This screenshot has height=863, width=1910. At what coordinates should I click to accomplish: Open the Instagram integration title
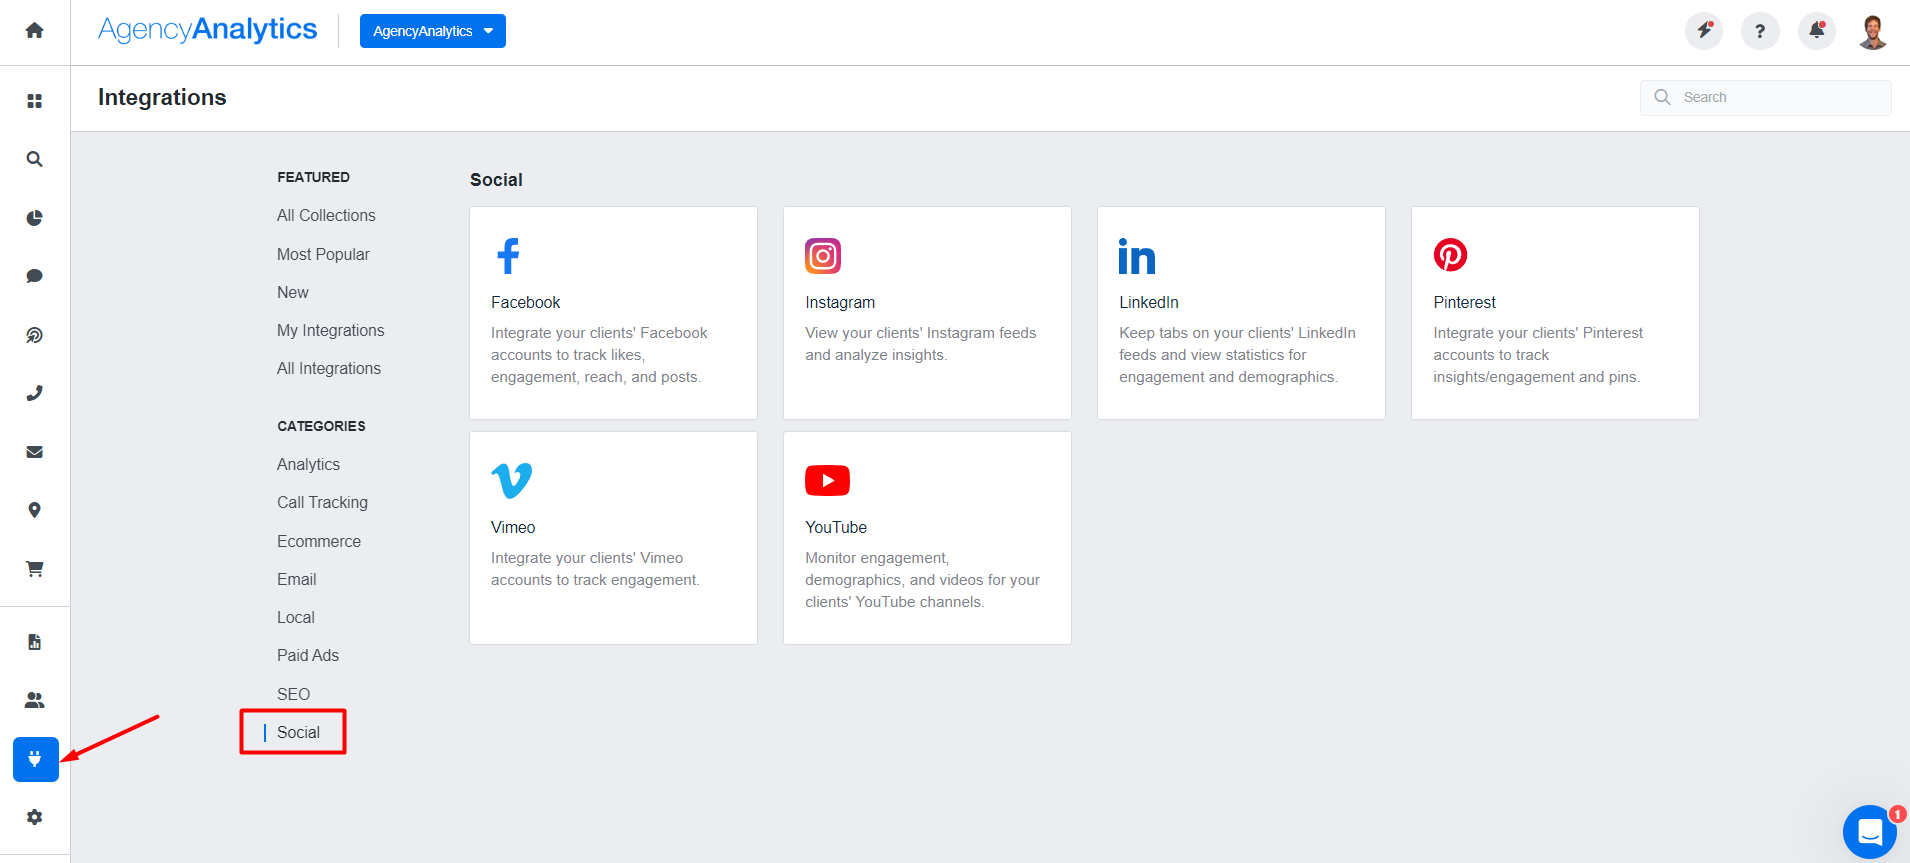(840, 302)
